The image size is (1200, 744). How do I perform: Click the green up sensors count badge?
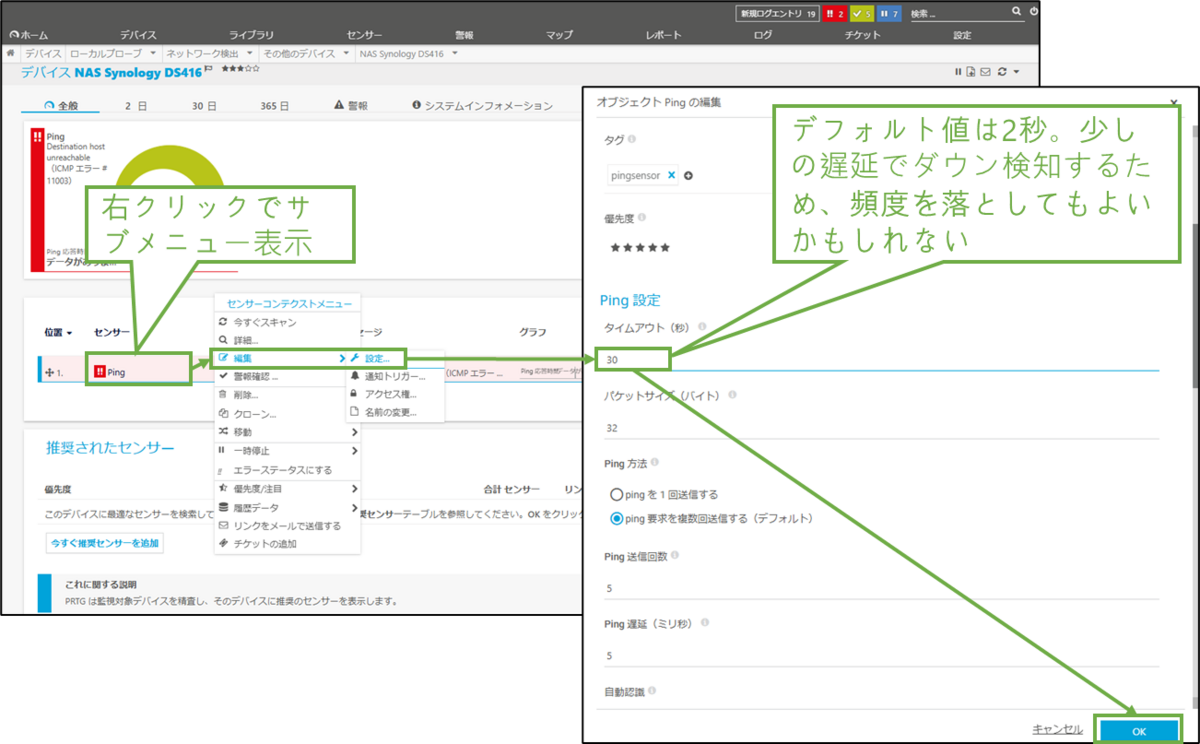[x=862, y=14]
